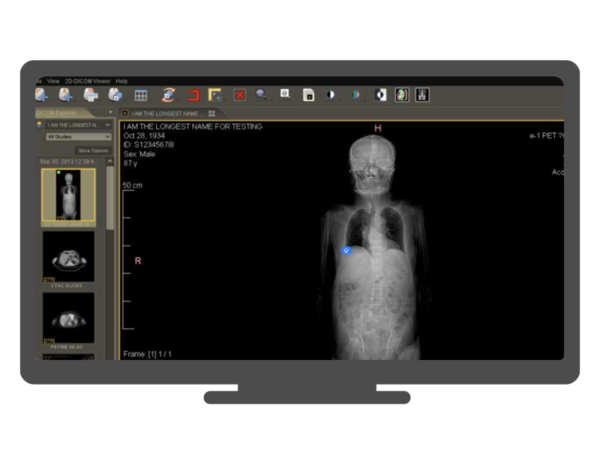The height and width of the screenshot is (450, 600).
Task: Open the 2D-DICOM Viewer menu
Action: point(88,81)
